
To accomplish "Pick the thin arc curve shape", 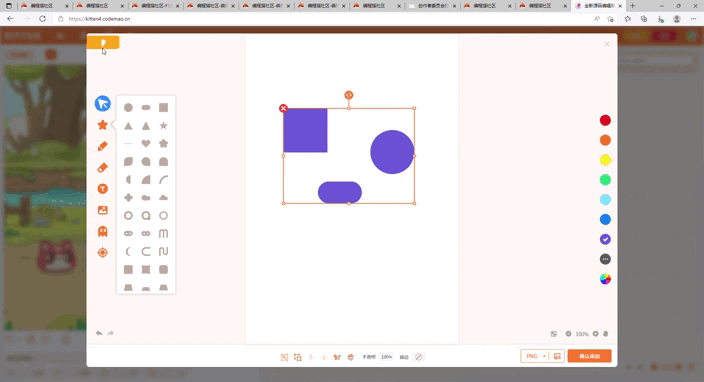I will pos(163,180).
